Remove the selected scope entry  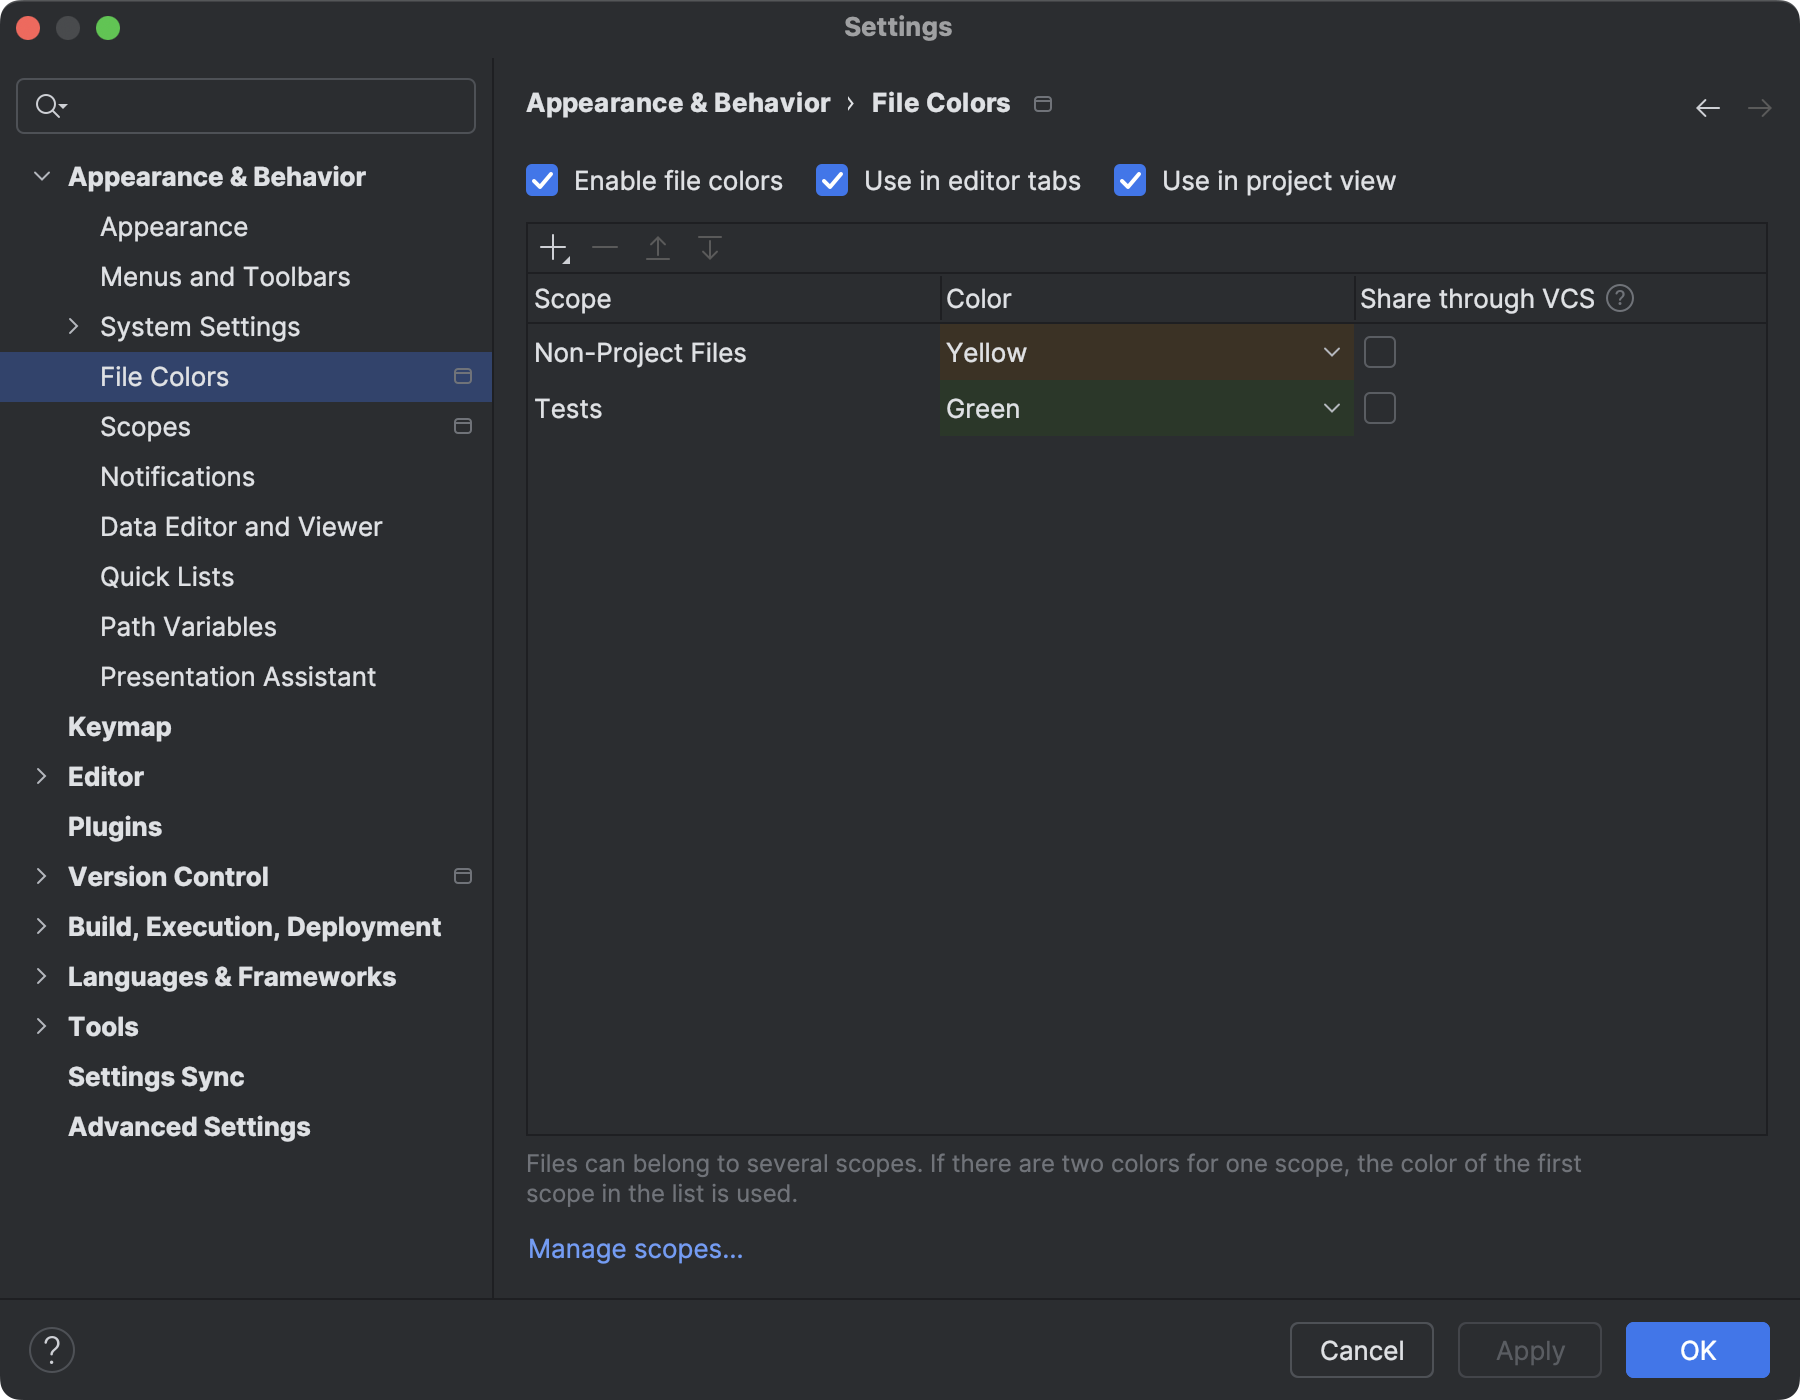click(605, 248)
